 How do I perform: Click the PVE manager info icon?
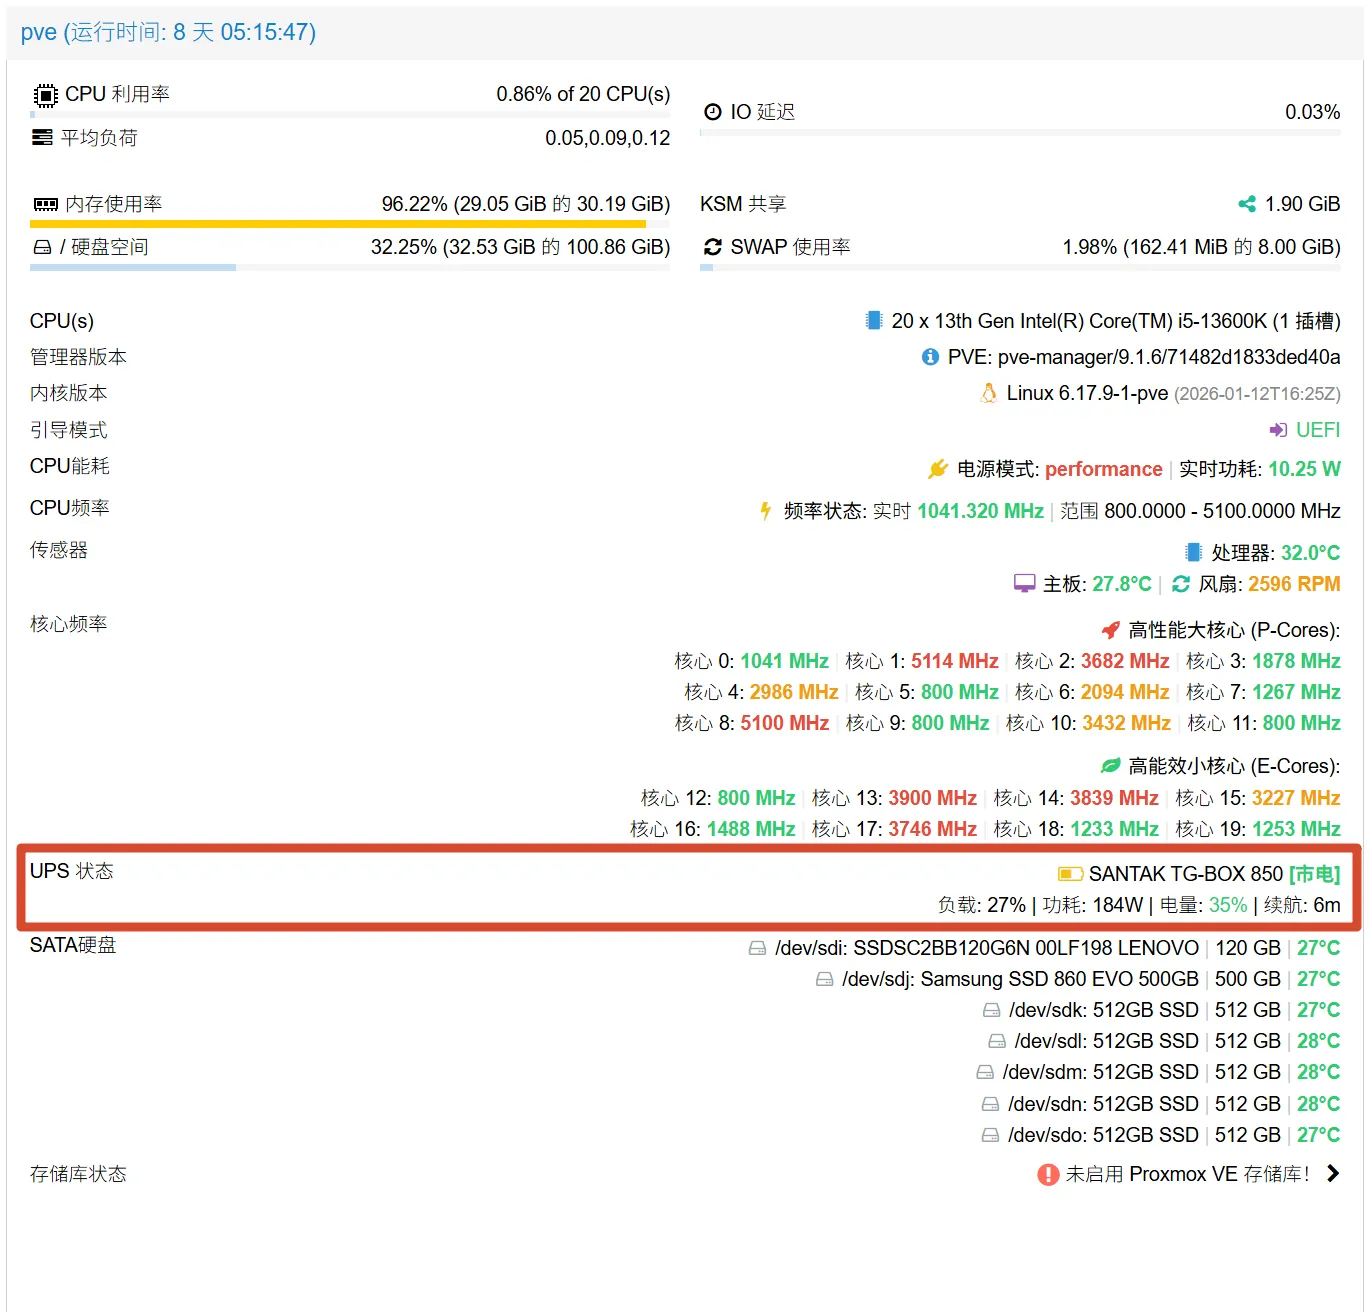click(x=930, y=357)
